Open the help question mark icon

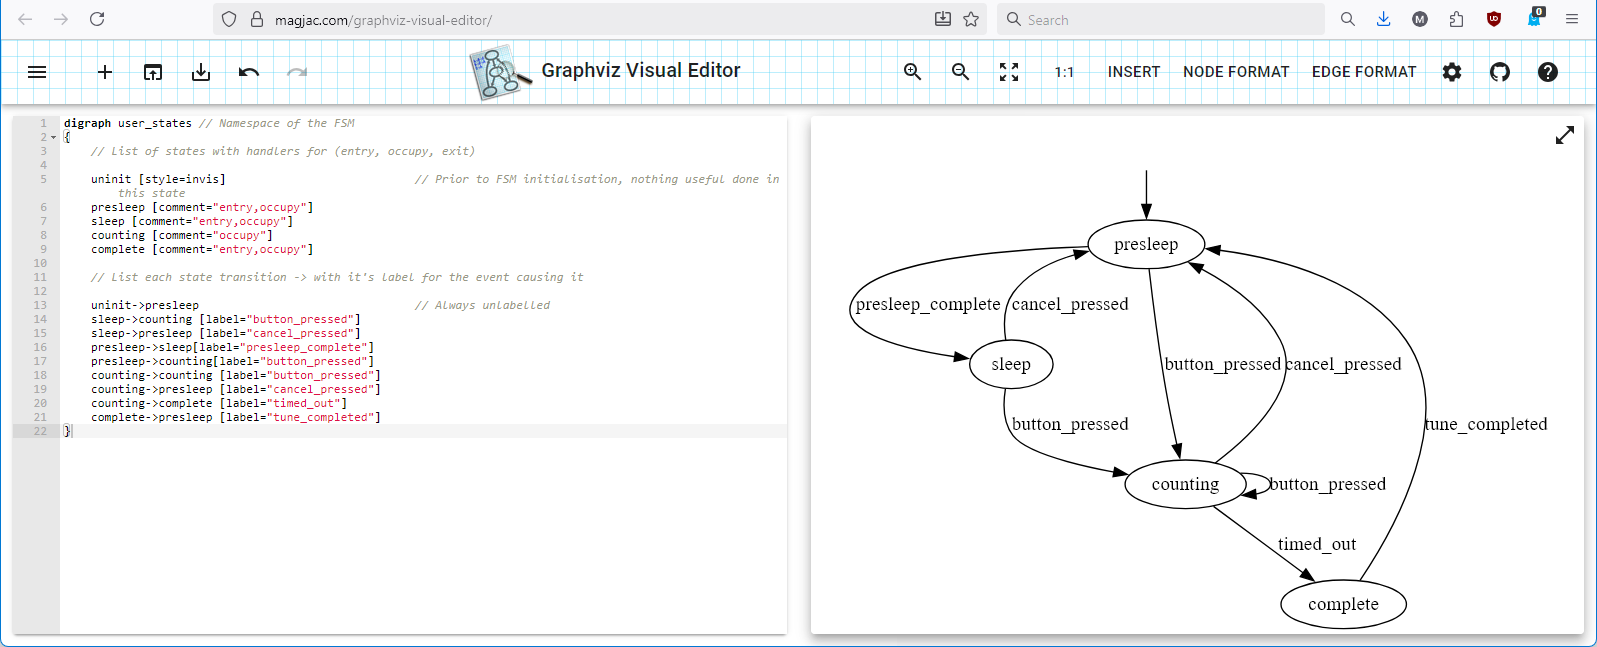click(x=1548, y=72)
